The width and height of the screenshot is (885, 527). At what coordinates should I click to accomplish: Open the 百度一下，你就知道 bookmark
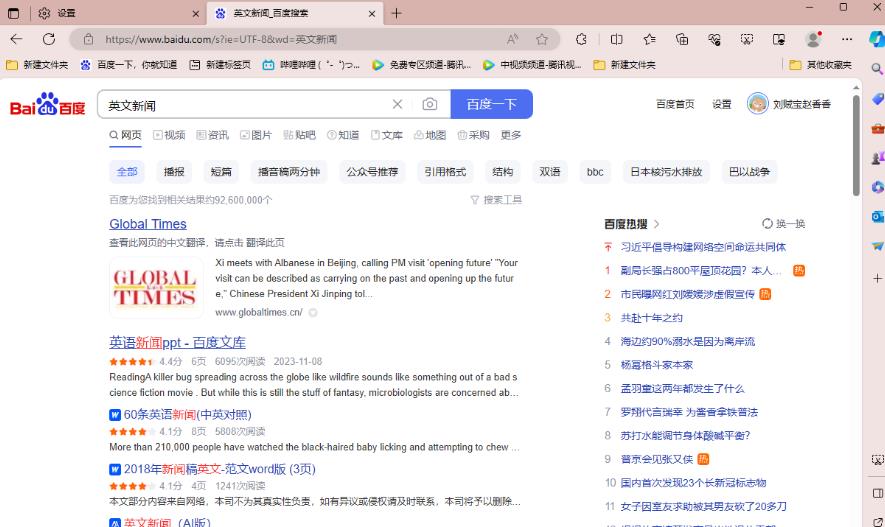coord(129,65)
